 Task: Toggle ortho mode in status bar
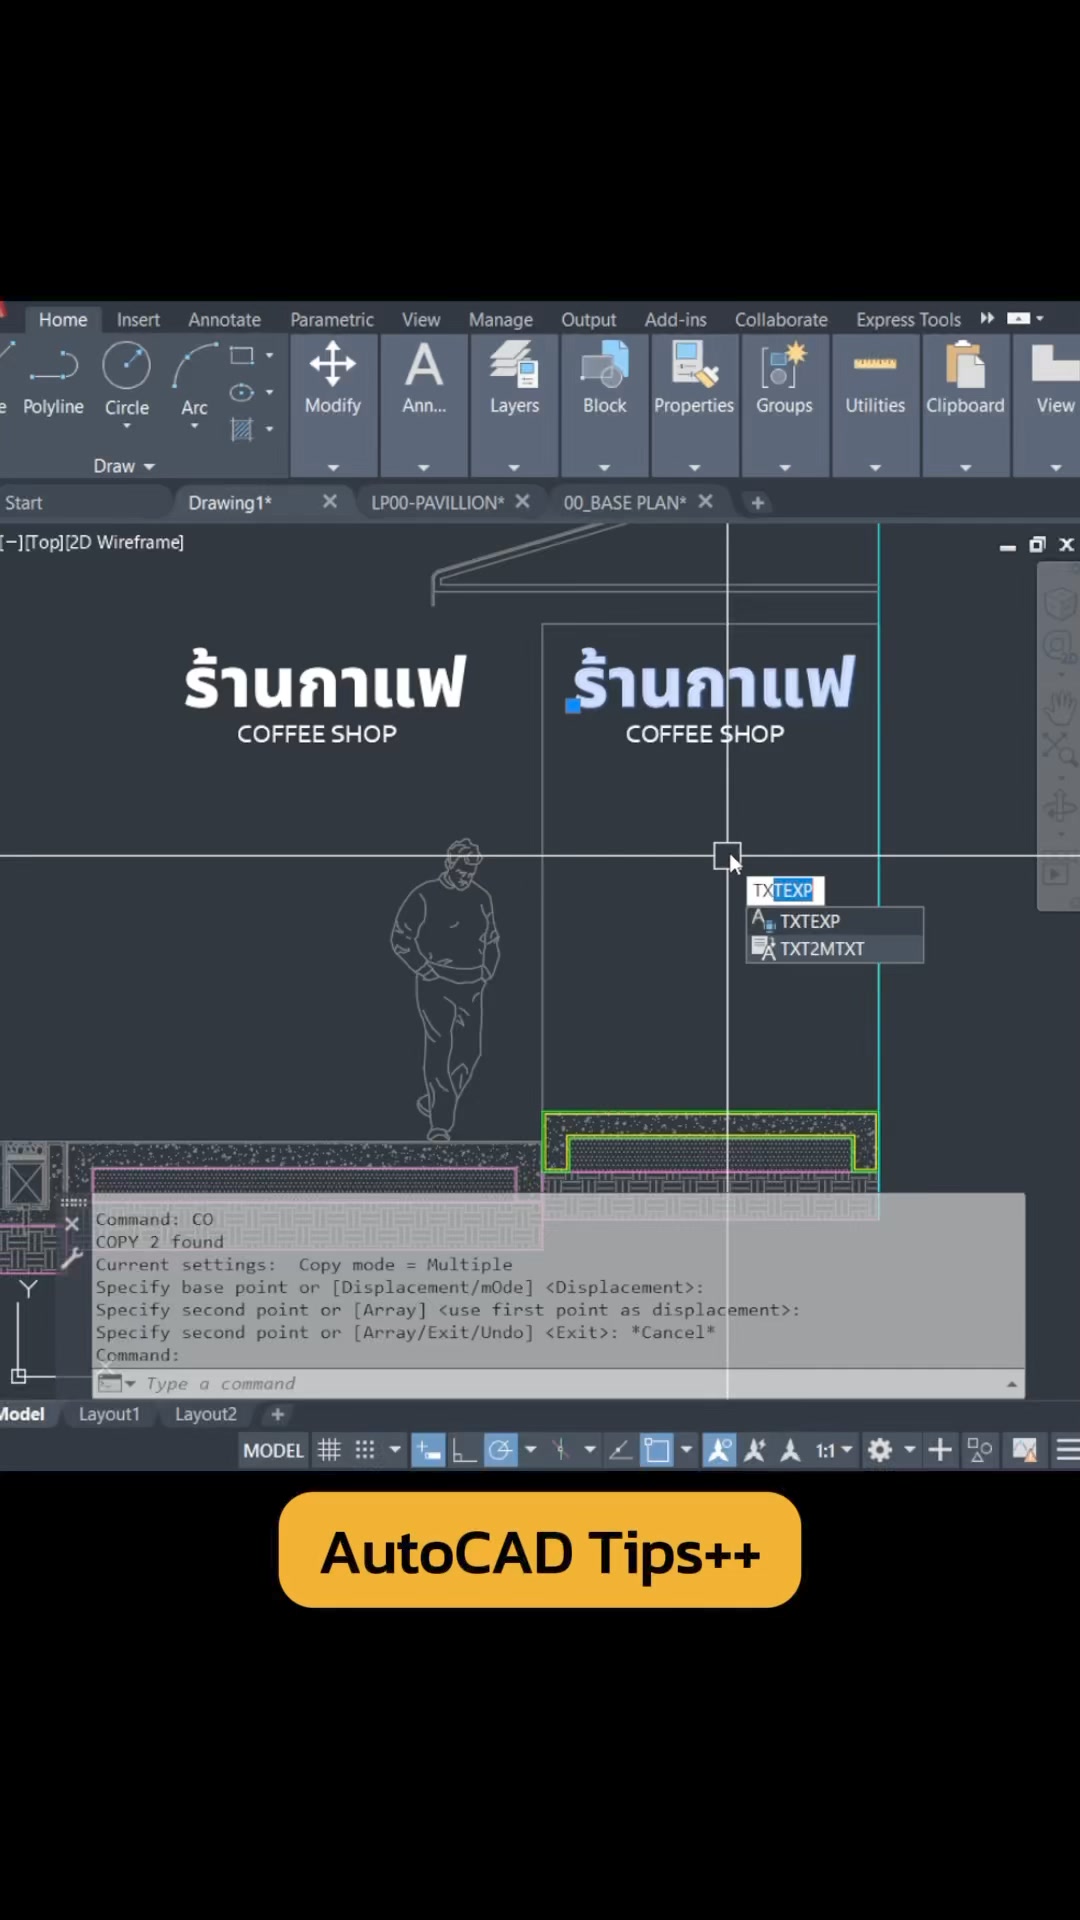(x=464, y=1450)
